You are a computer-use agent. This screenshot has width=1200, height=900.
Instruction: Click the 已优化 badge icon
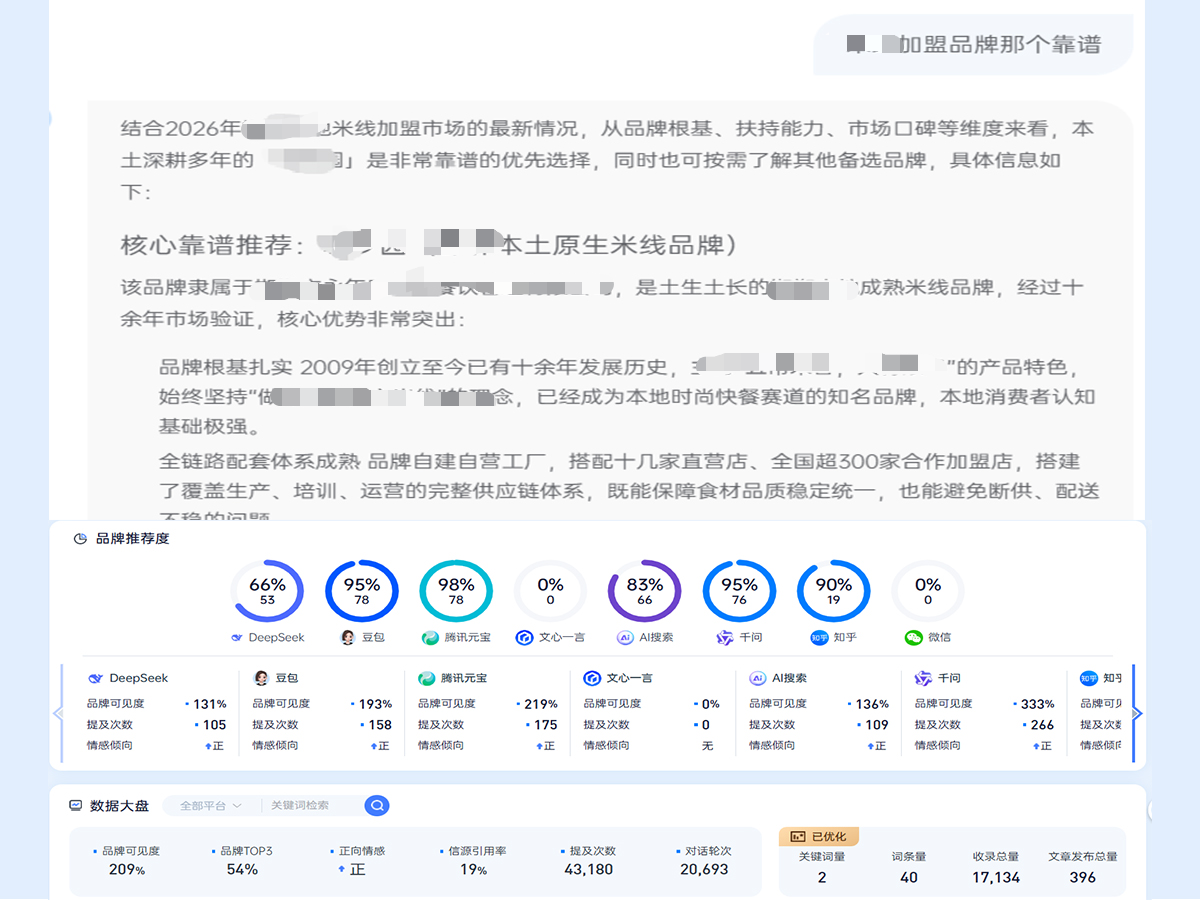click(x=797, y=836)
